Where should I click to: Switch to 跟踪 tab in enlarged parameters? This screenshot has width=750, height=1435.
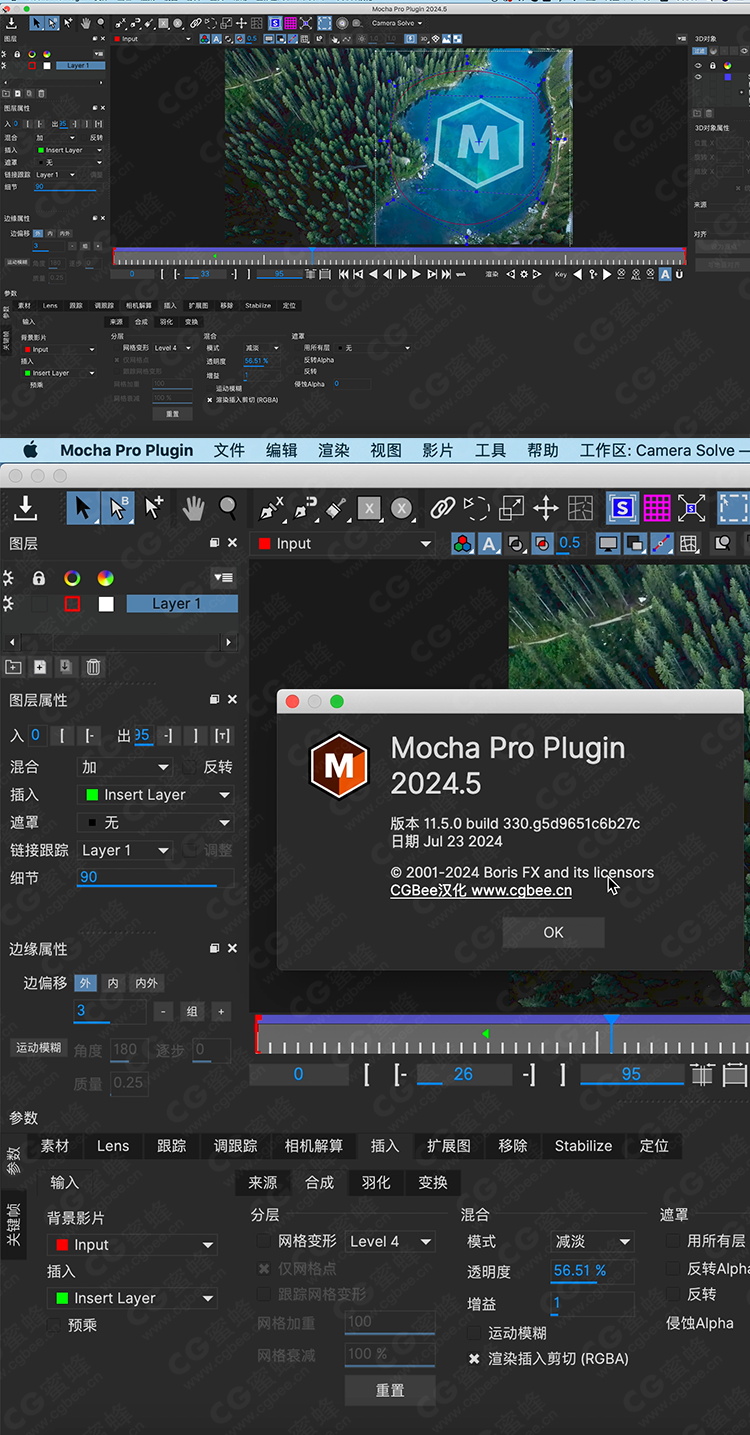[171, 1146]
